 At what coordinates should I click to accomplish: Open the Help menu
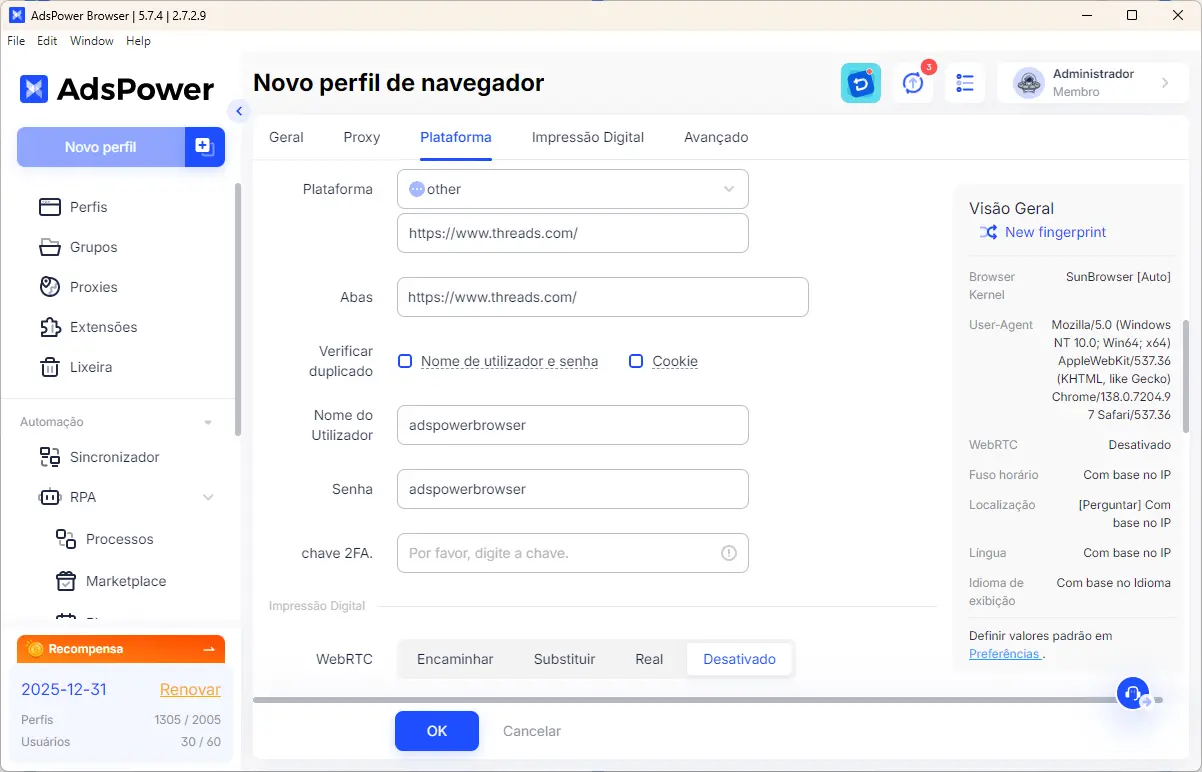point(138,41)
